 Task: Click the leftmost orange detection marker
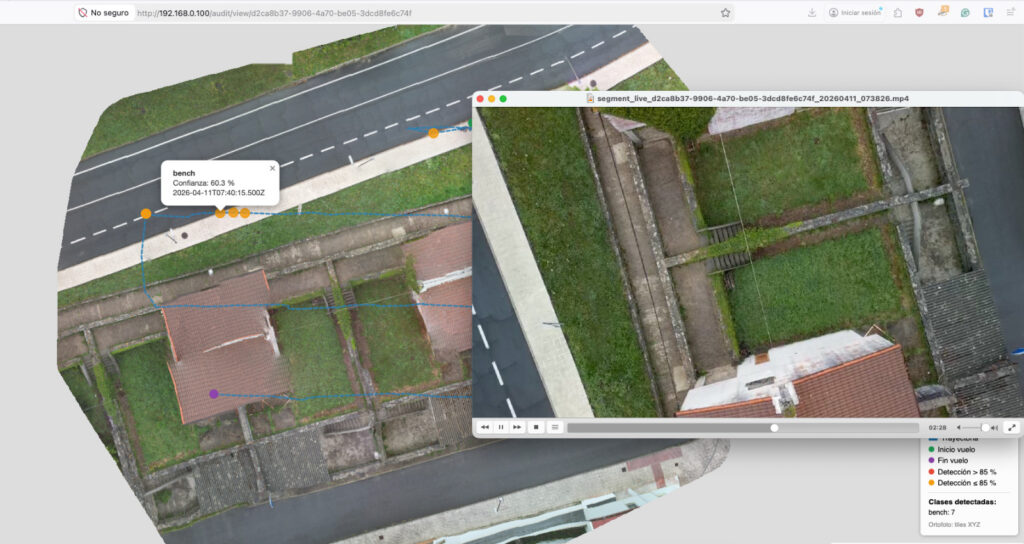click(x=146, y=213)
